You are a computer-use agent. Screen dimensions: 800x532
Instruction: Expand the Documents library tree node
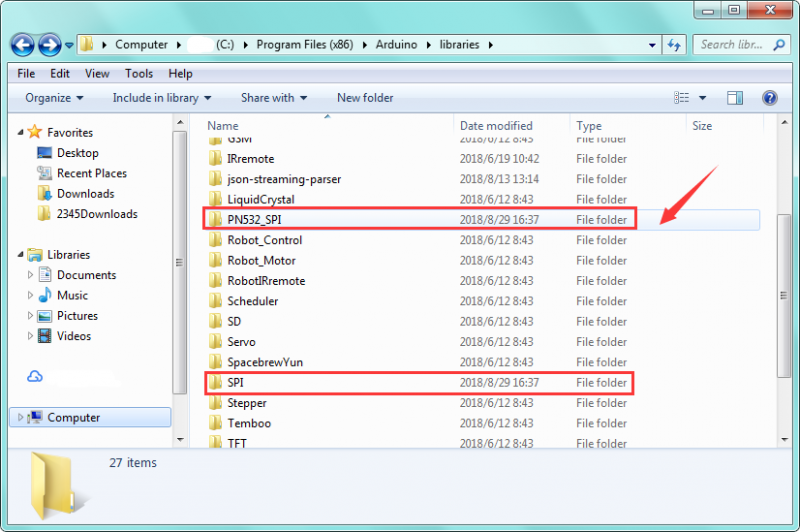click(x=30, y=275)
